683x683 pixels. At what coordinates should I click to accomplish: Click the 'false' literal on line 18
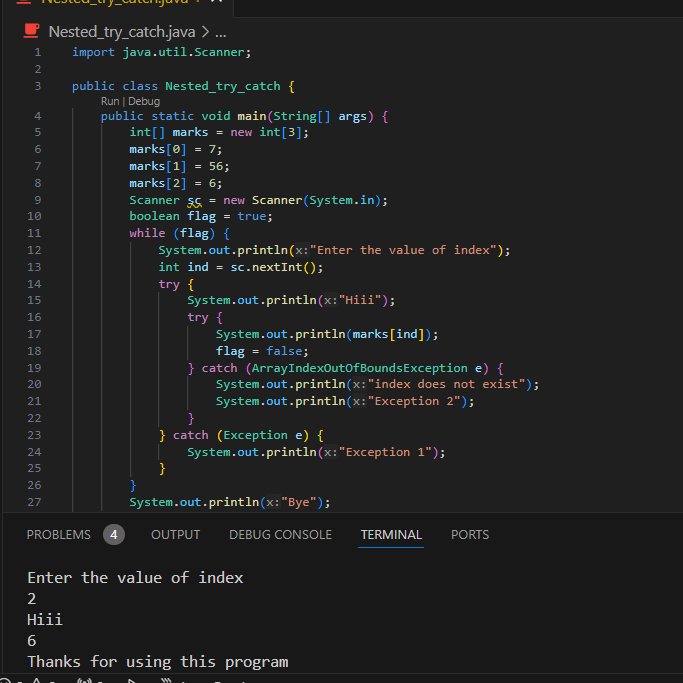[284, 351]
